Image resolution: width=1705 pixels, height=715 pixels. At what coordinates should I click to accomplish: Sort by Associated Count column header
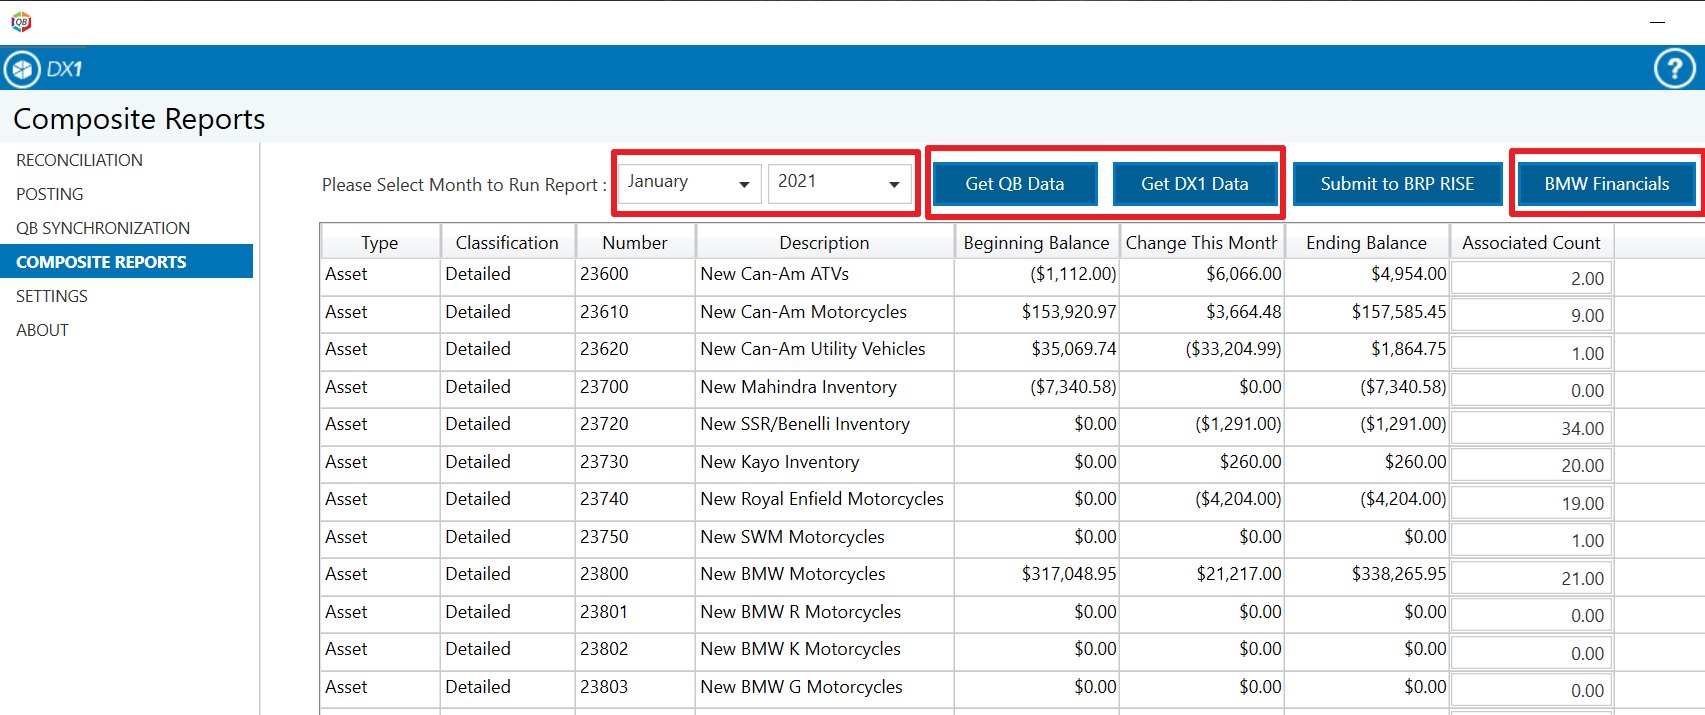pyautogui.click(x=1531, y=242)
